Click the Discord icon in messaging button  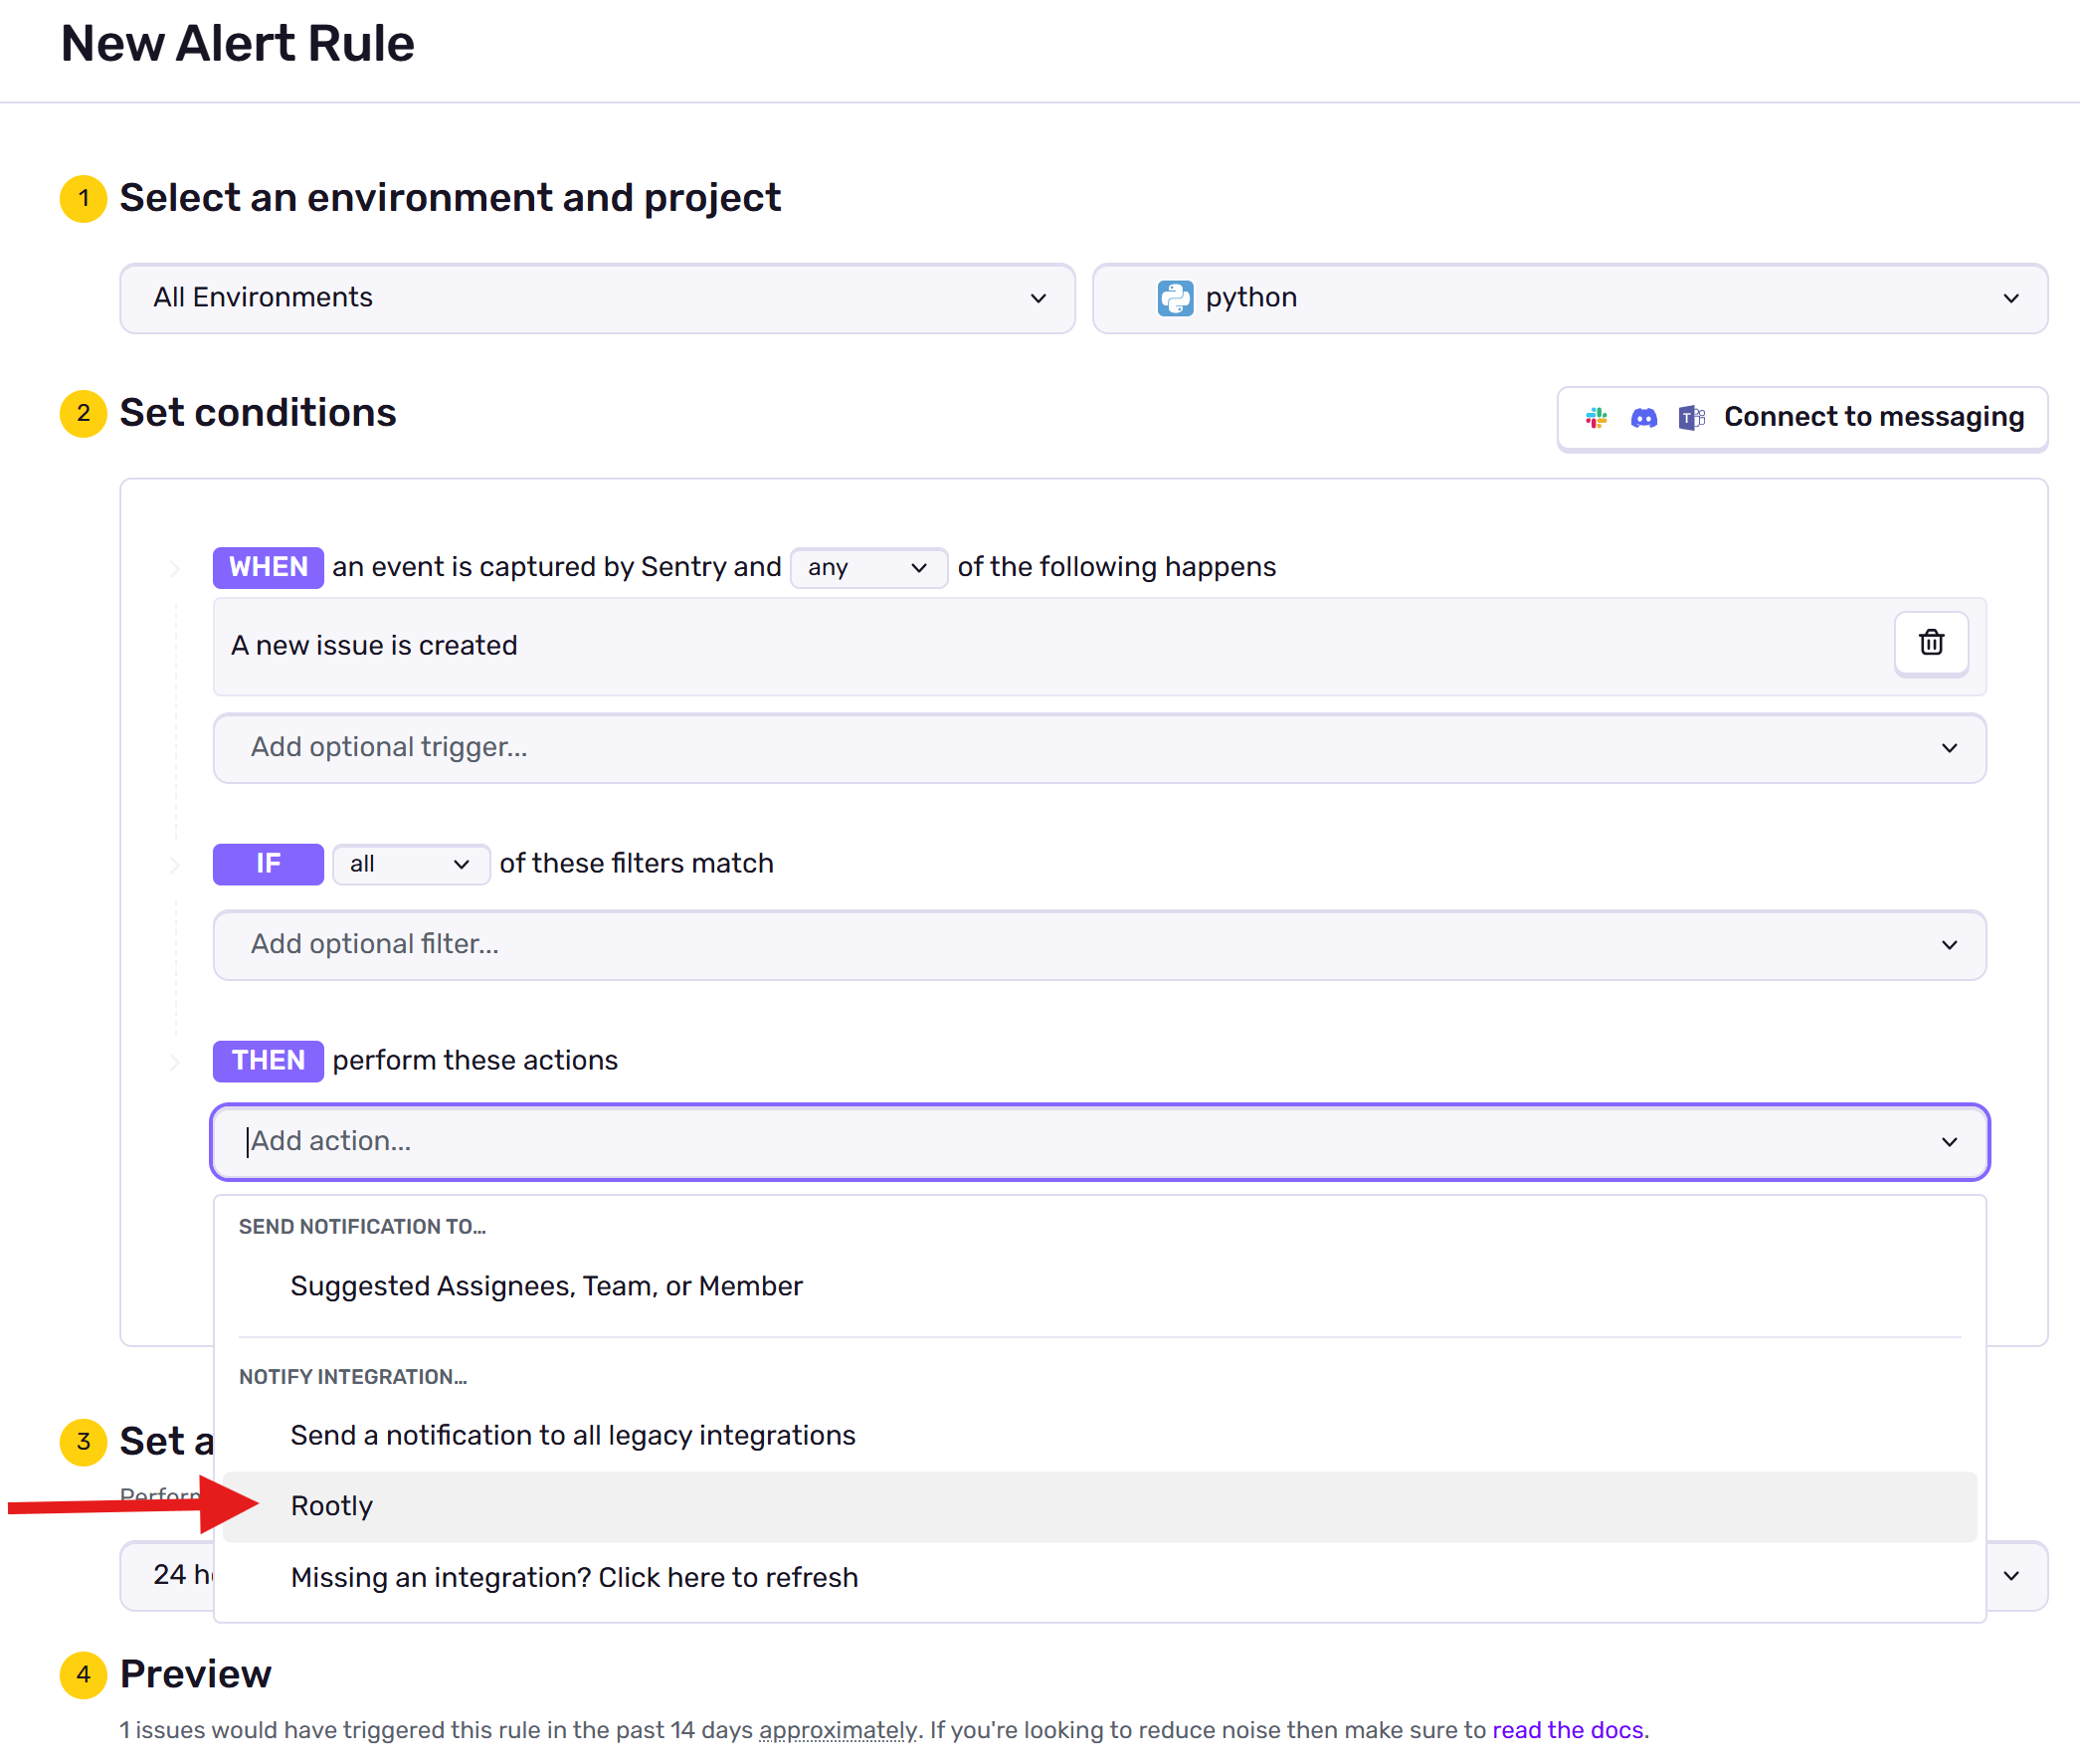click(x=1643, y=418)
